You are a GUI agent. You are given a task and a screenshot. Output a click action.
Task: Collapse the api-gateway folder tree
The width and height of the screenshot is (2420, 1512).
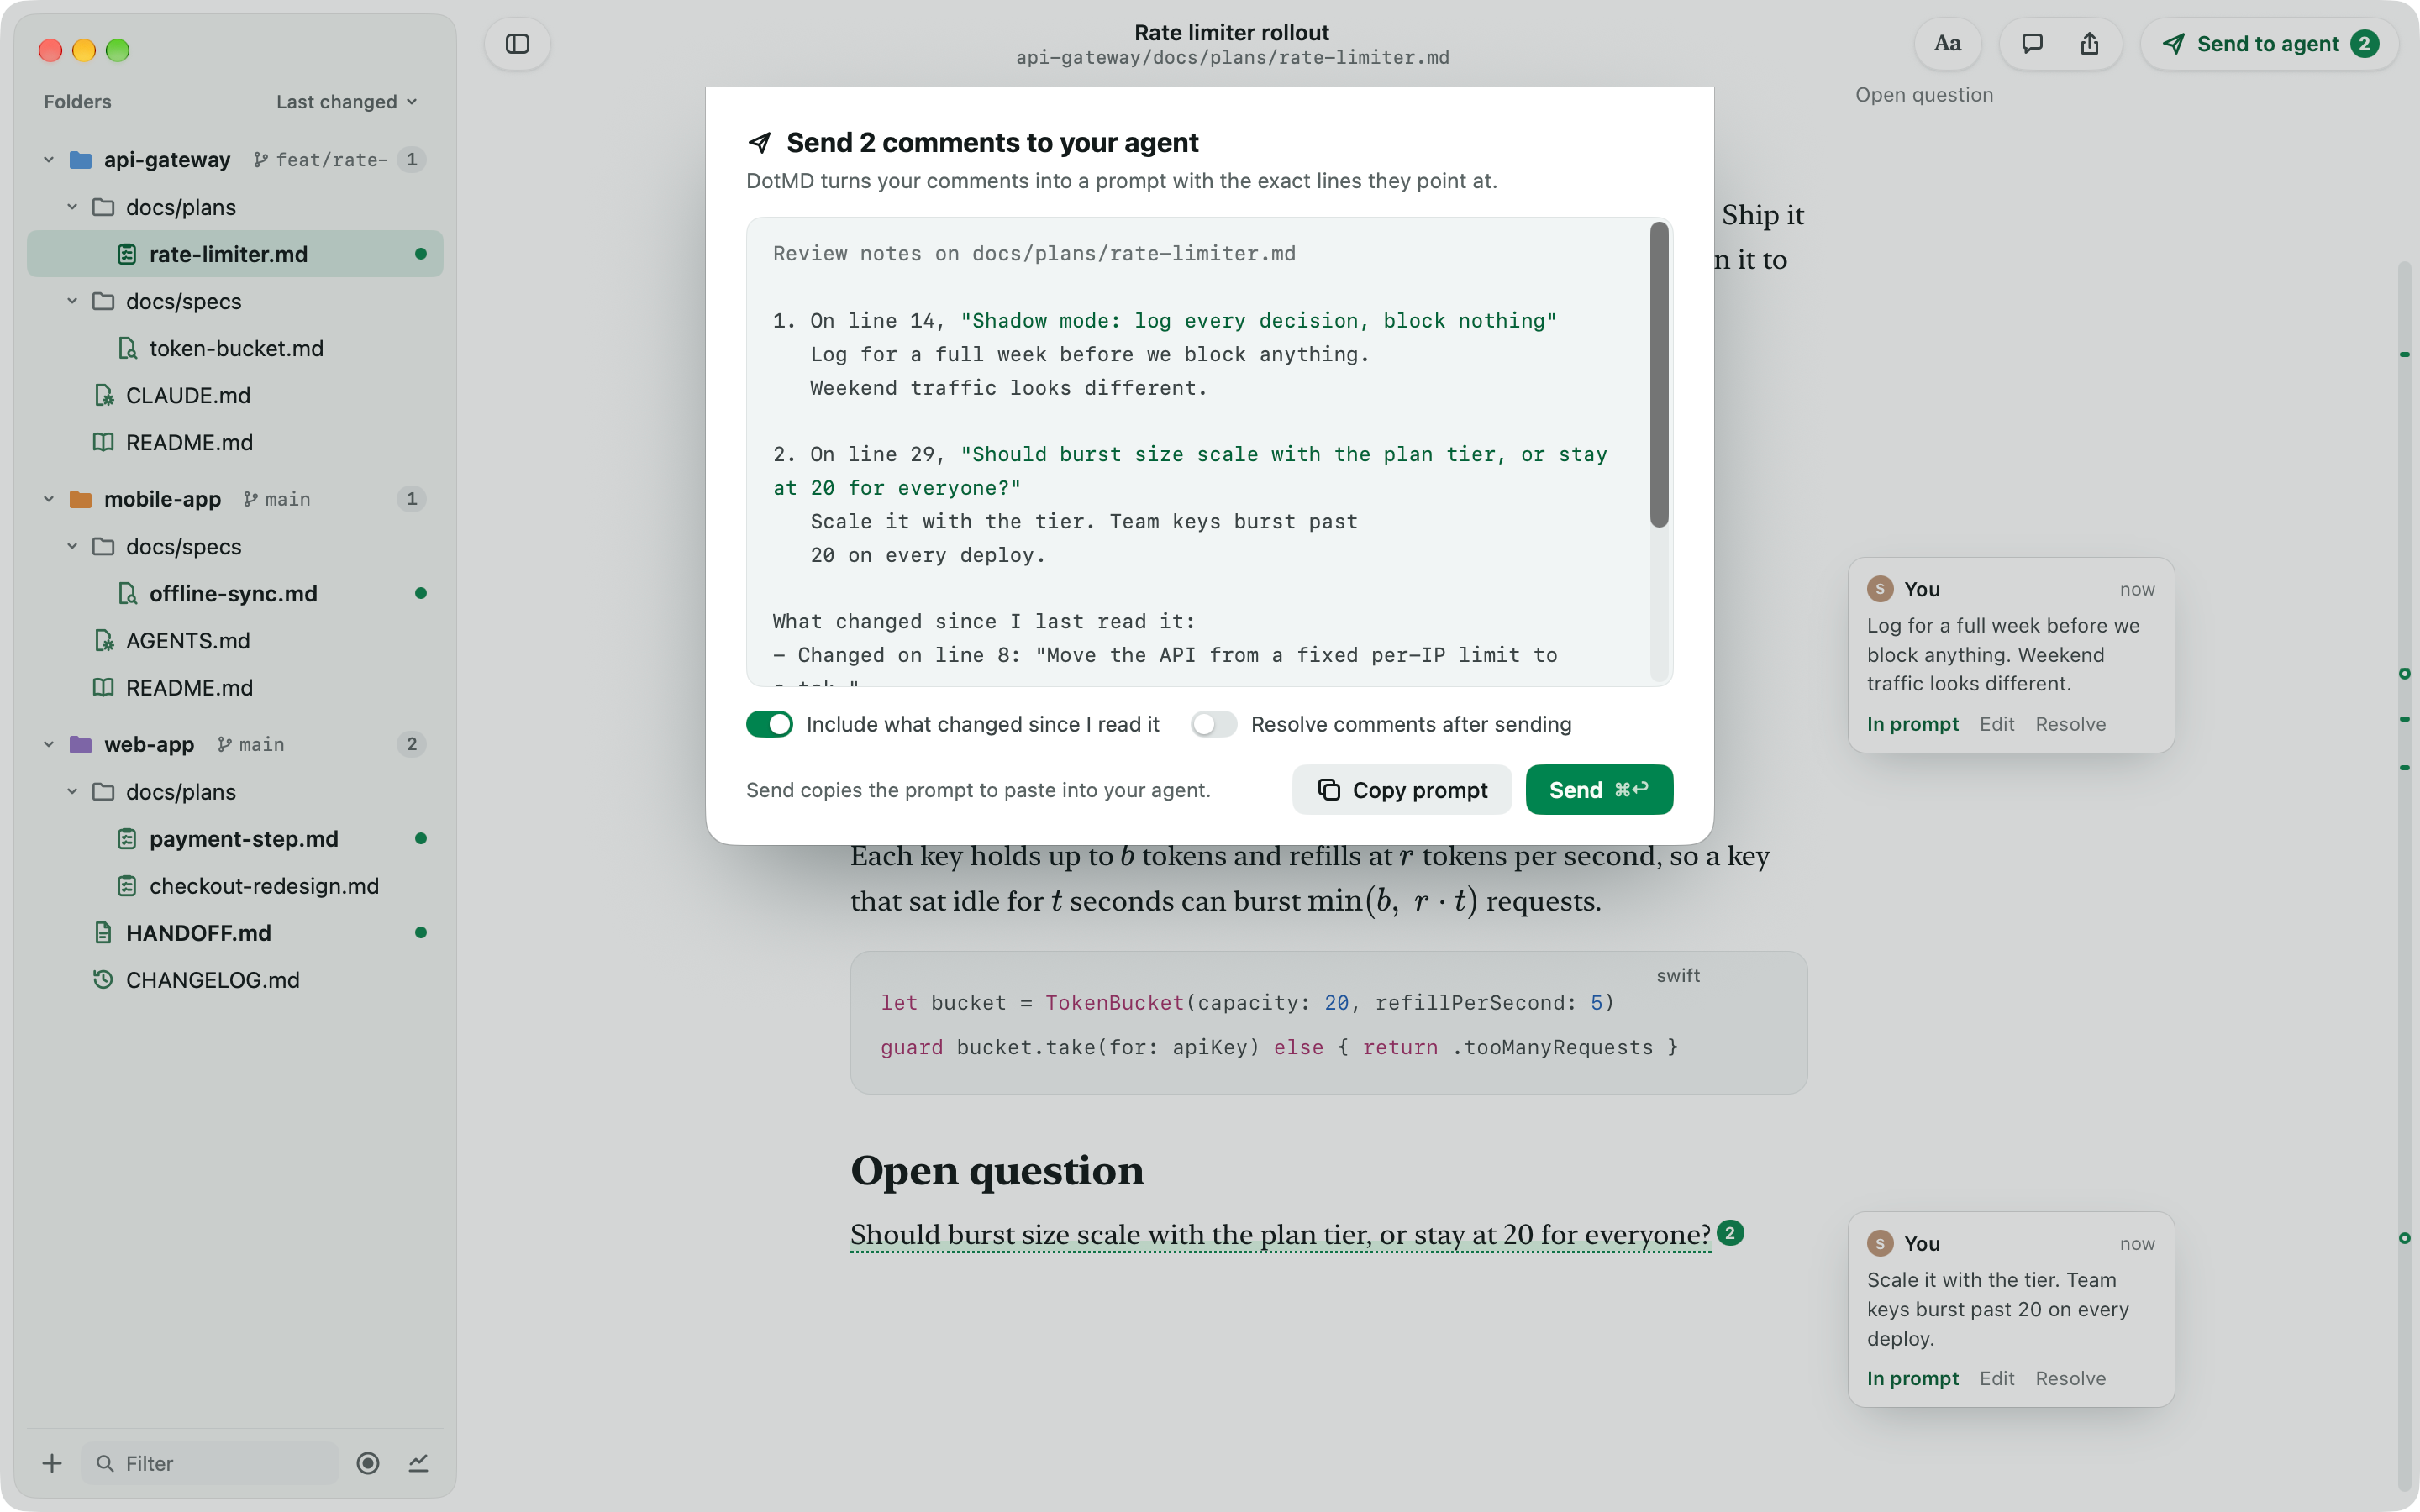[x=48, y=160]
